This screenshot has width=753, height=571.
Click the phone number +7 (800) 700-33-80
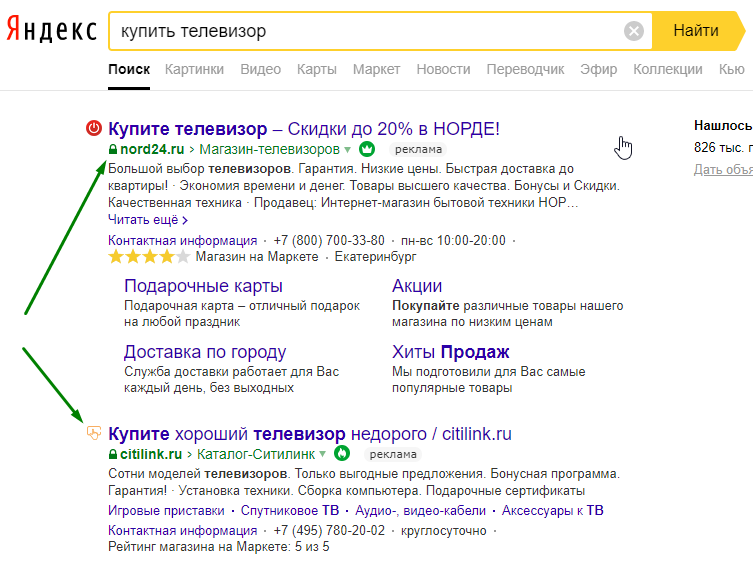329,240
